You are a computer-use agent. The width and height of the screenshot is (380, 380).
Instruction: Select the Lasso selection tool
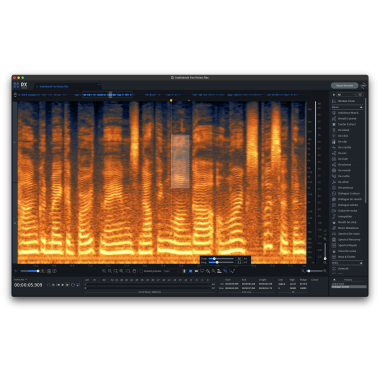(x=202, y=271)
